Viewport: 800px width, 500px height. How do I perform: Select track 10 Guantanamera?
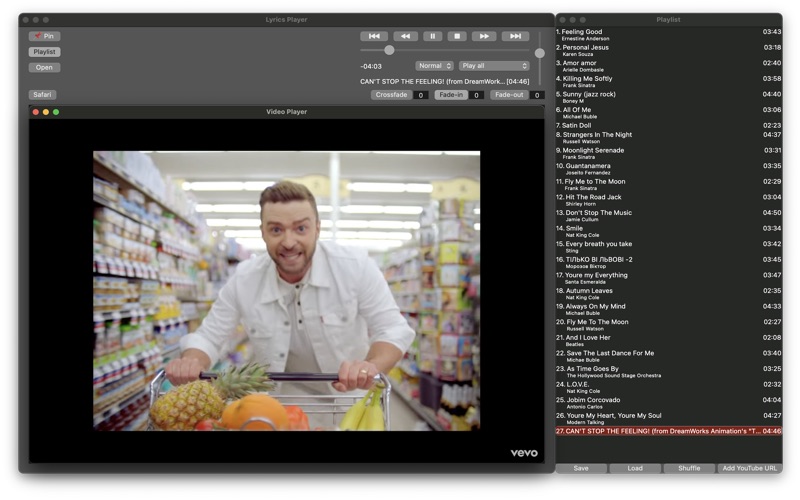[668, 169]
